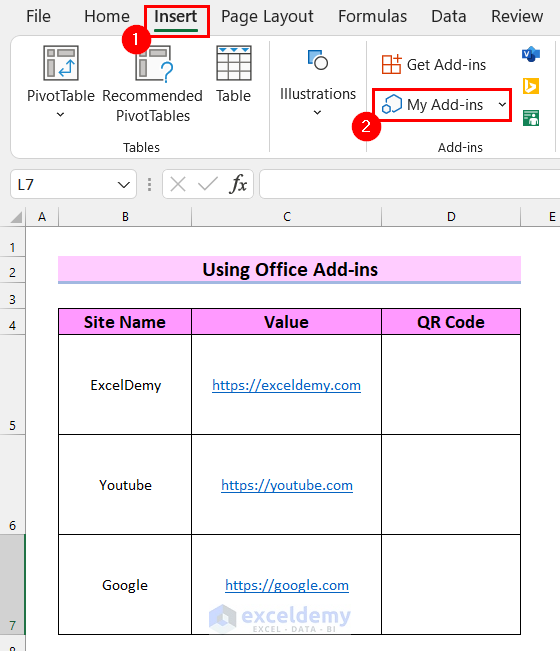Select the empty QR Code cell for Google

coord(451,585)
